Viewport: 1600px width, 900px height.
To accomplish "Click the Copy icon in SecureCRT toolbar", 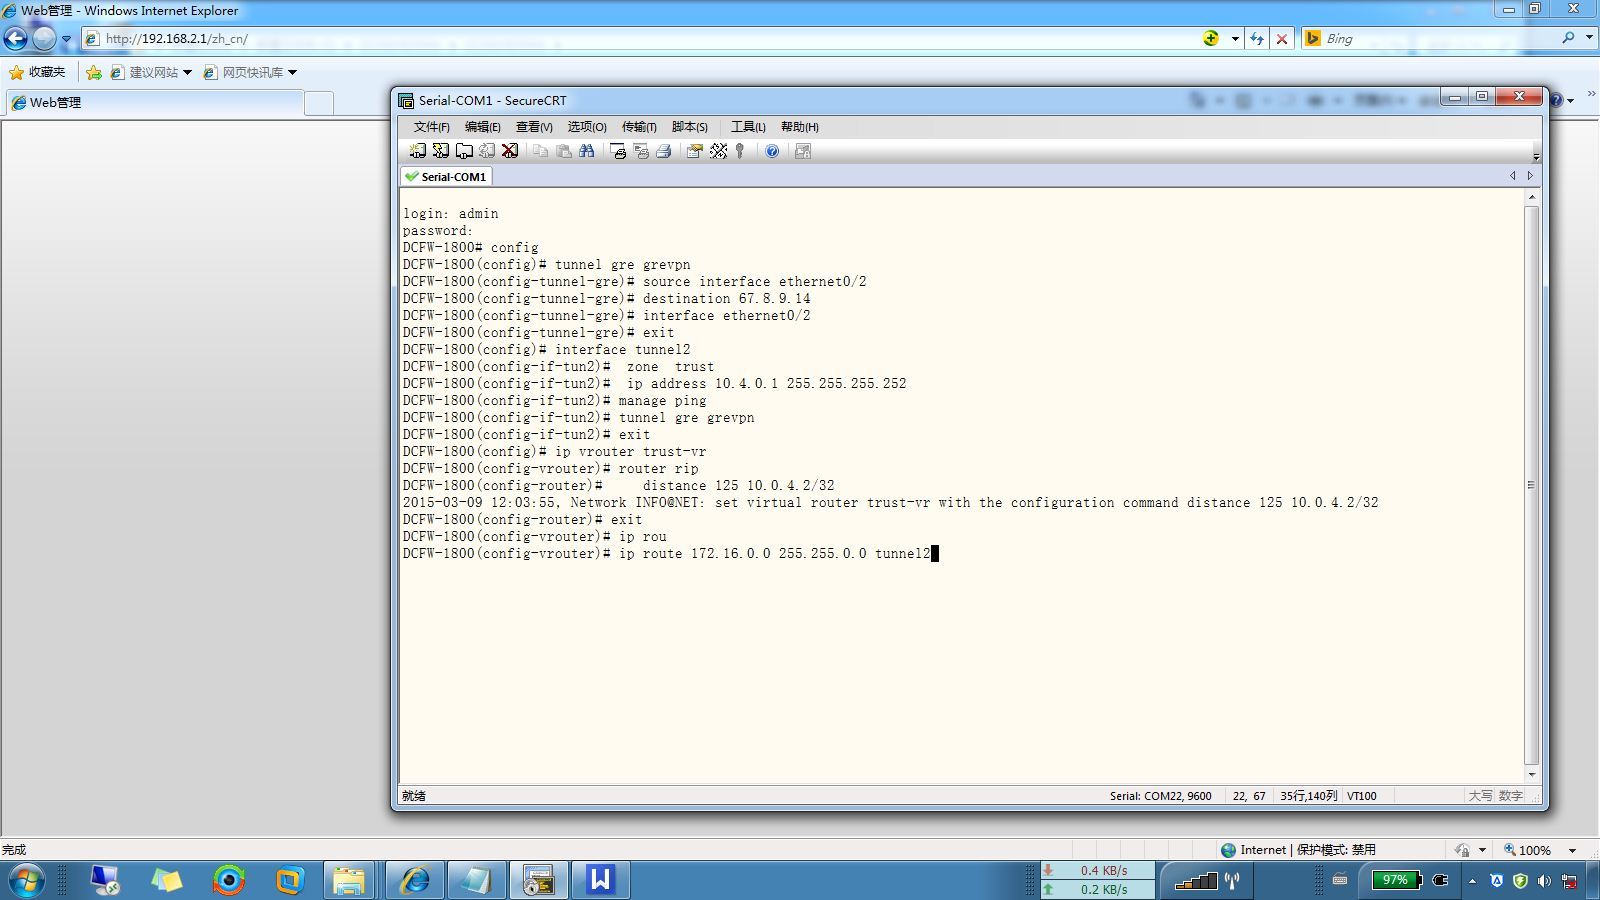I will 540,151.
